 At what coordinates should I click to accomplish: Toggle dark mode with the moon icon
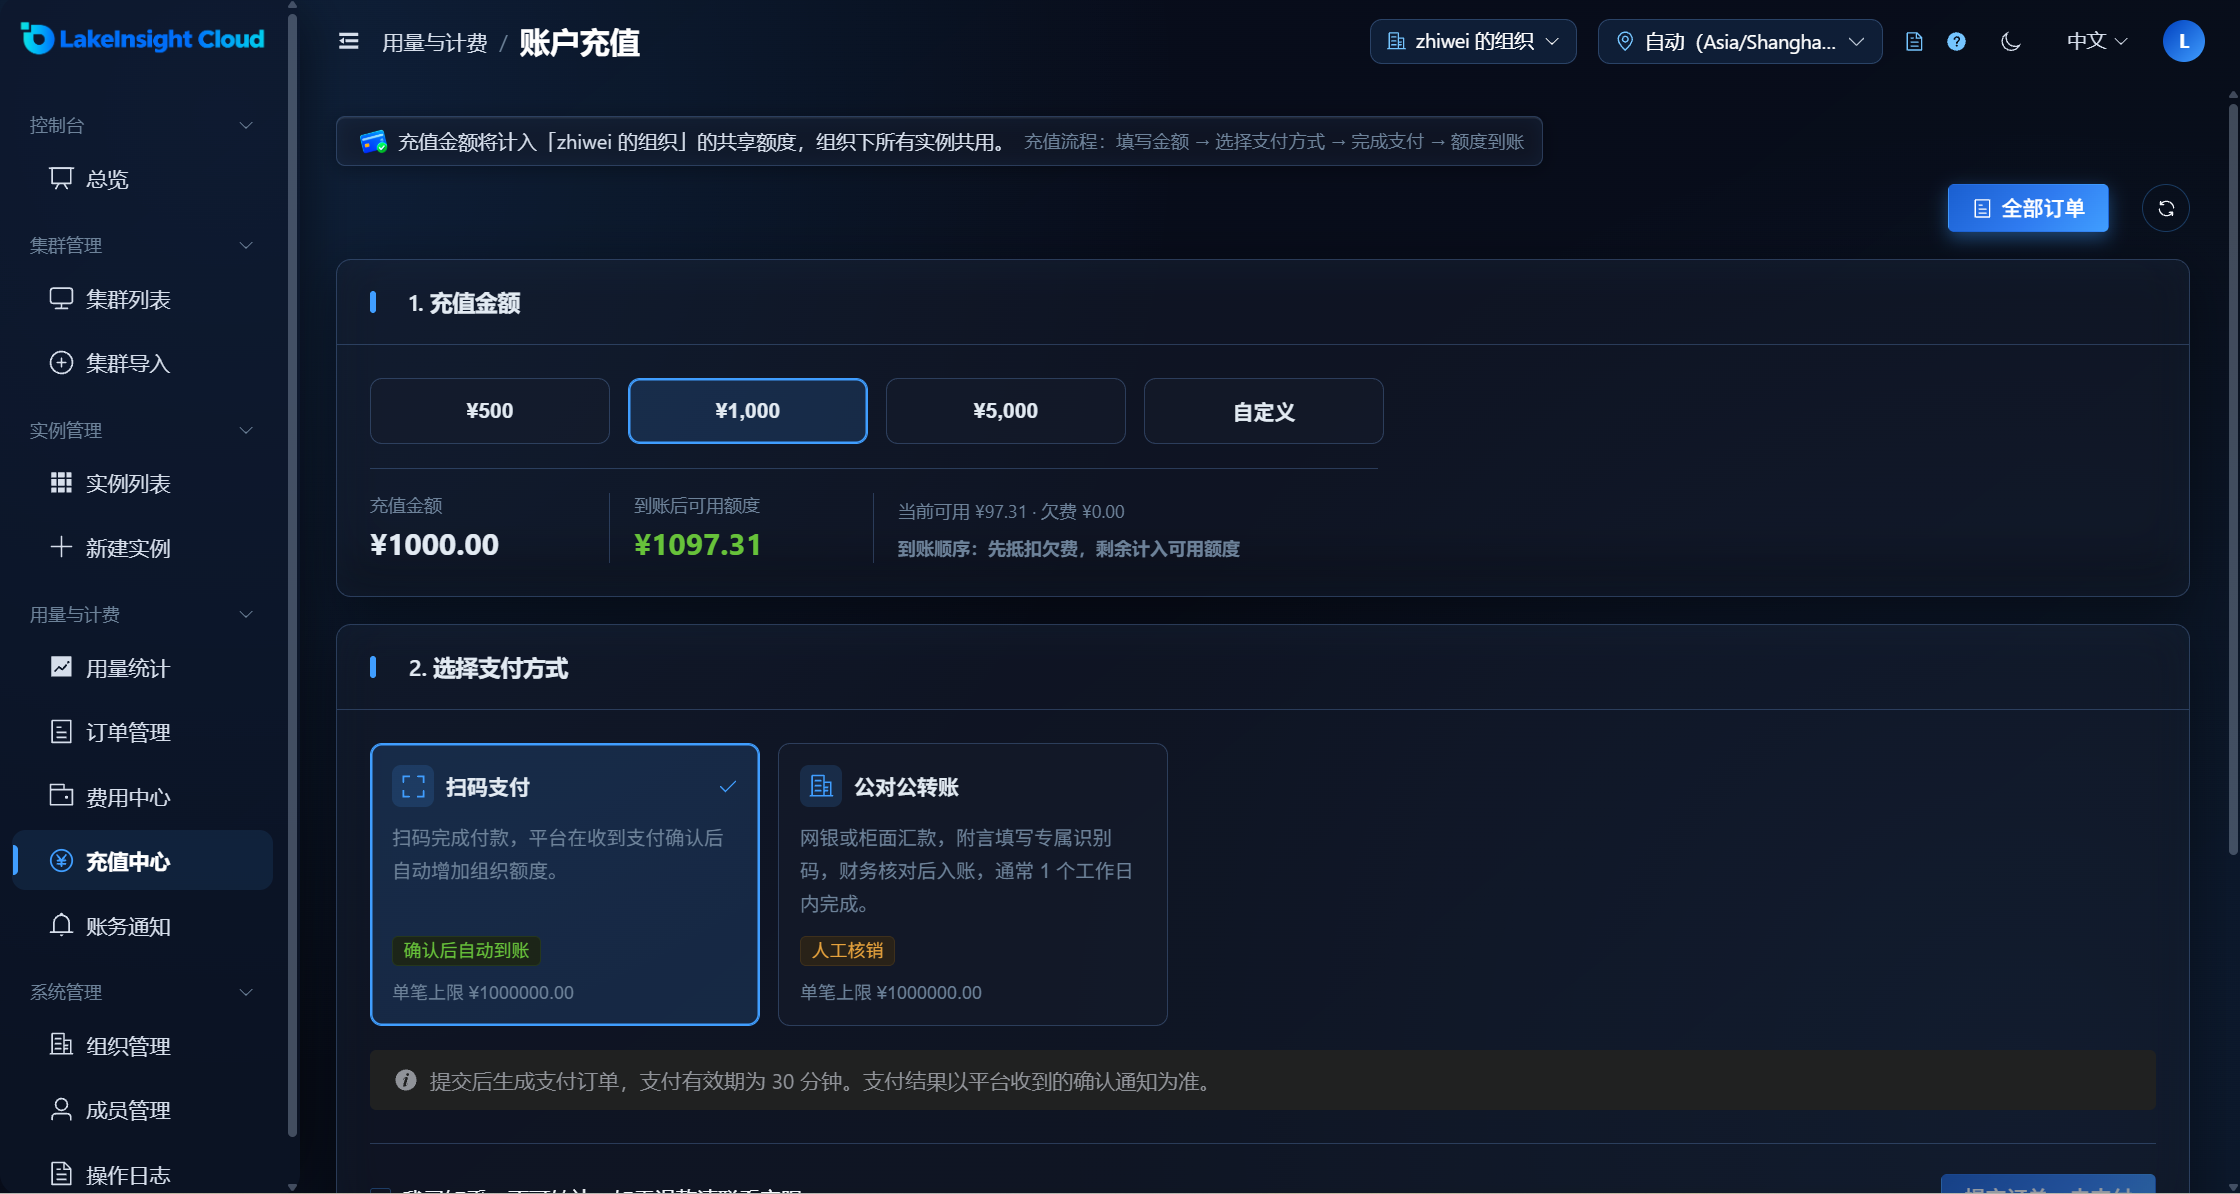pyautogui.click(x=2011, y=41)
